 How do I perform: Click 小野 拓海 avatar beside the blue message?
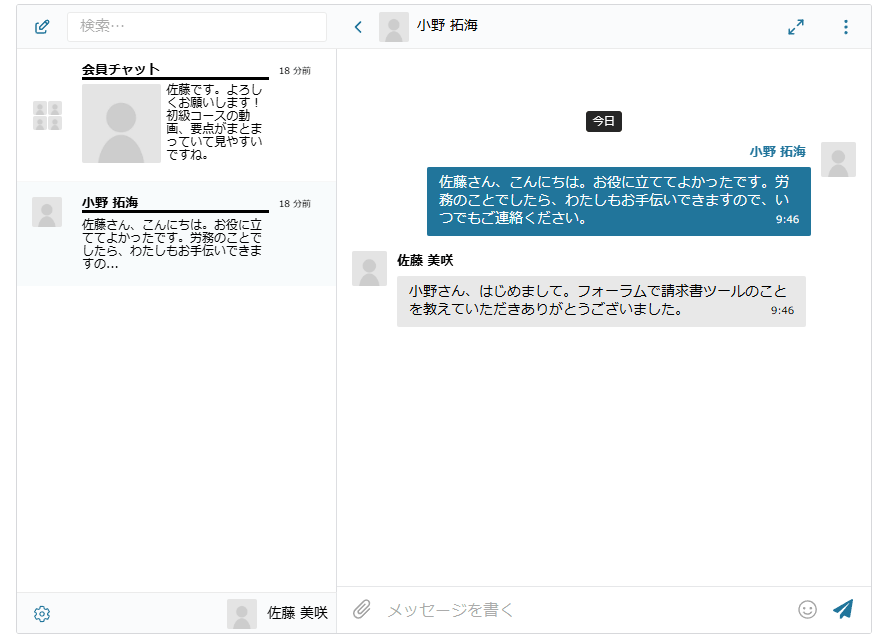click(x=838, y=159)
